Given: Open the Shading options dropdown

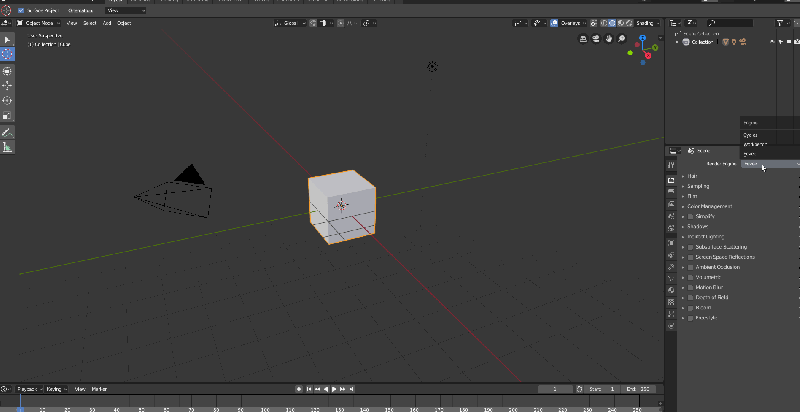Looking at the screenshot, I should [648, 23].
